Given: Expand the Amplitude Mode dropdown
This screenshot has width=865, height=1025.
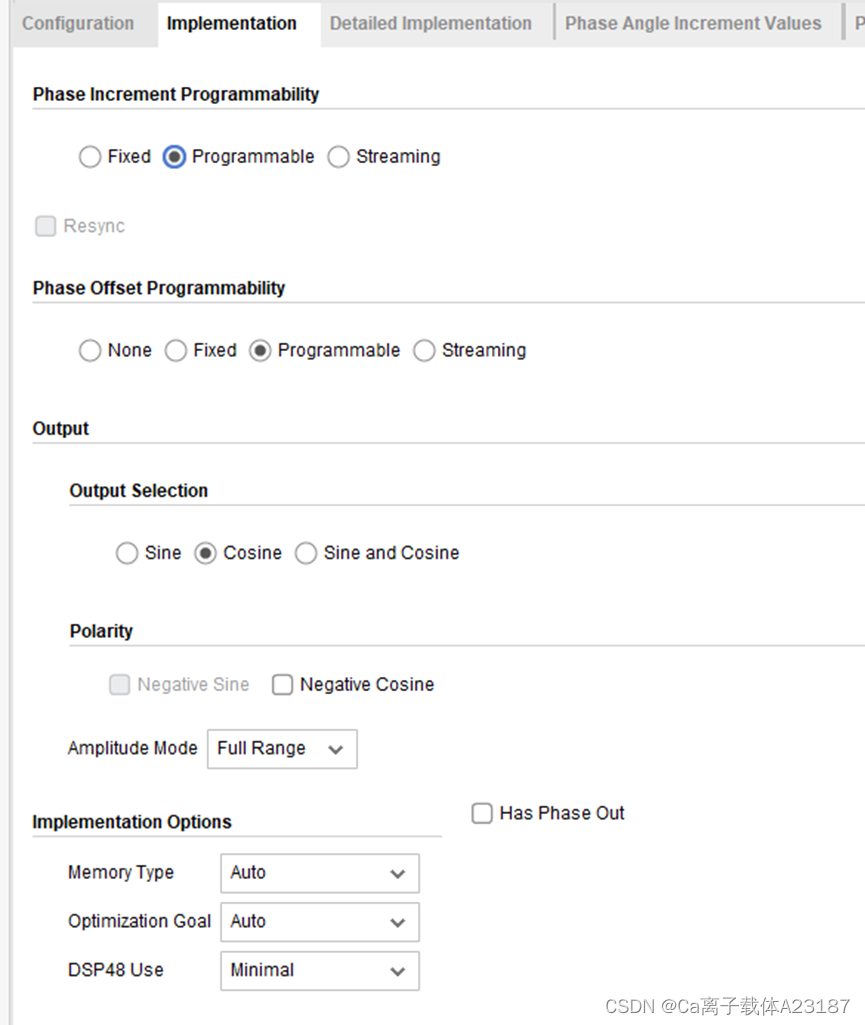Looking at the screenshot, I should click(x=282, y=749).
